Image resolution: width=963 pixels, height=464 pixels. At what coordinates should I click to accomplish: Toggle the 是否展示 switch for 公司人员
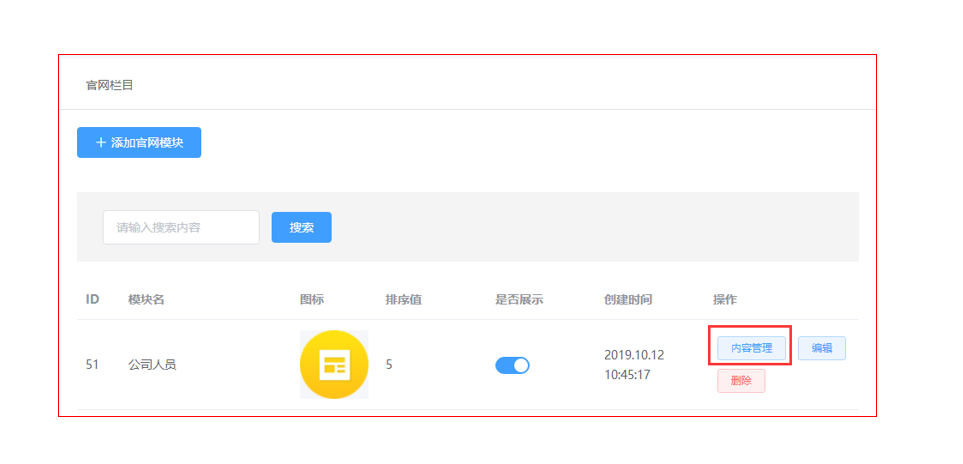pos(512,365)
